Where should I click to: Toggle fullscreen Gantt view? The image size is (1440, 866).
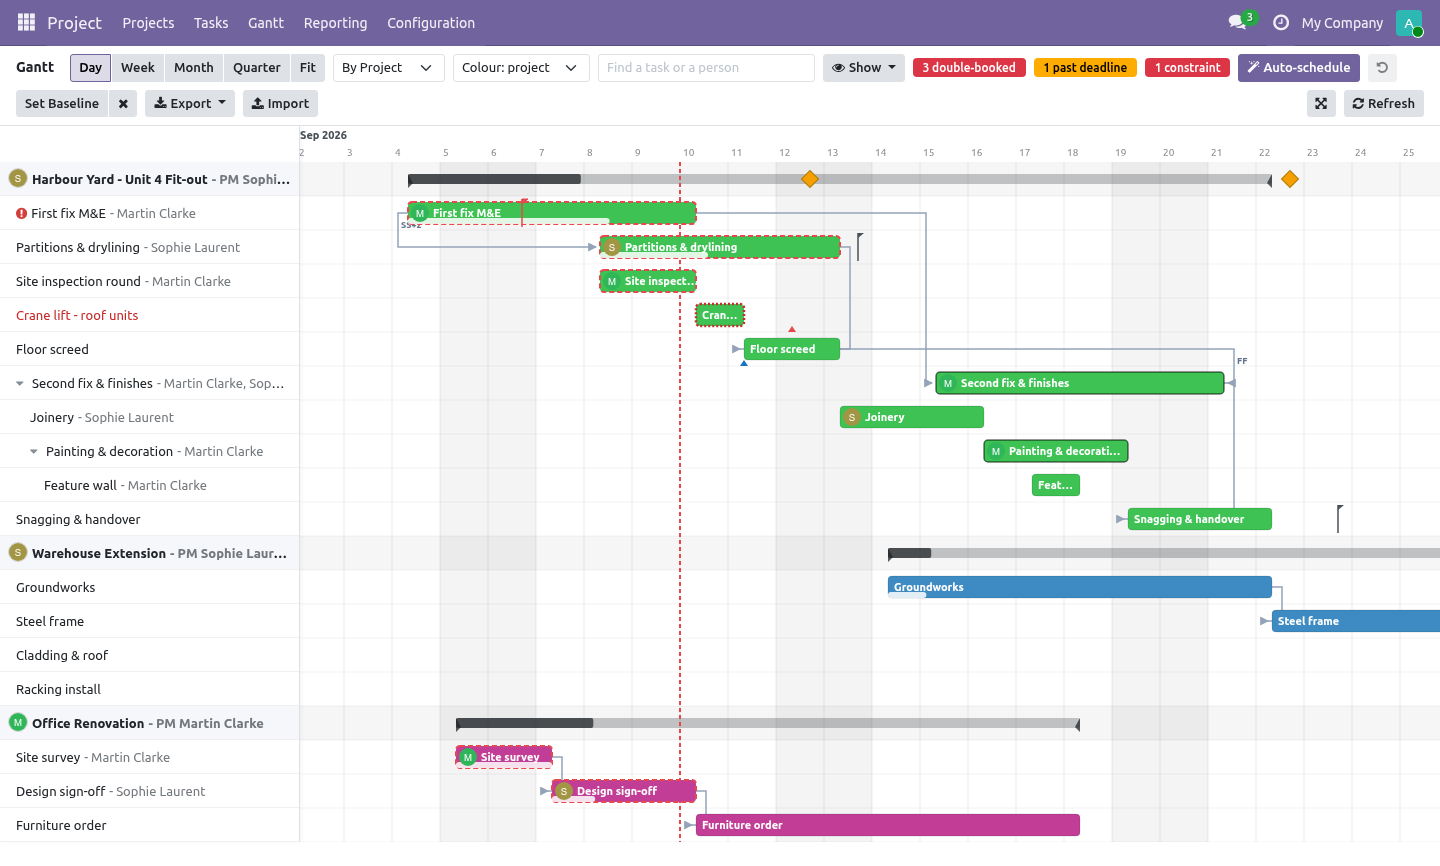pos(1321,104)
